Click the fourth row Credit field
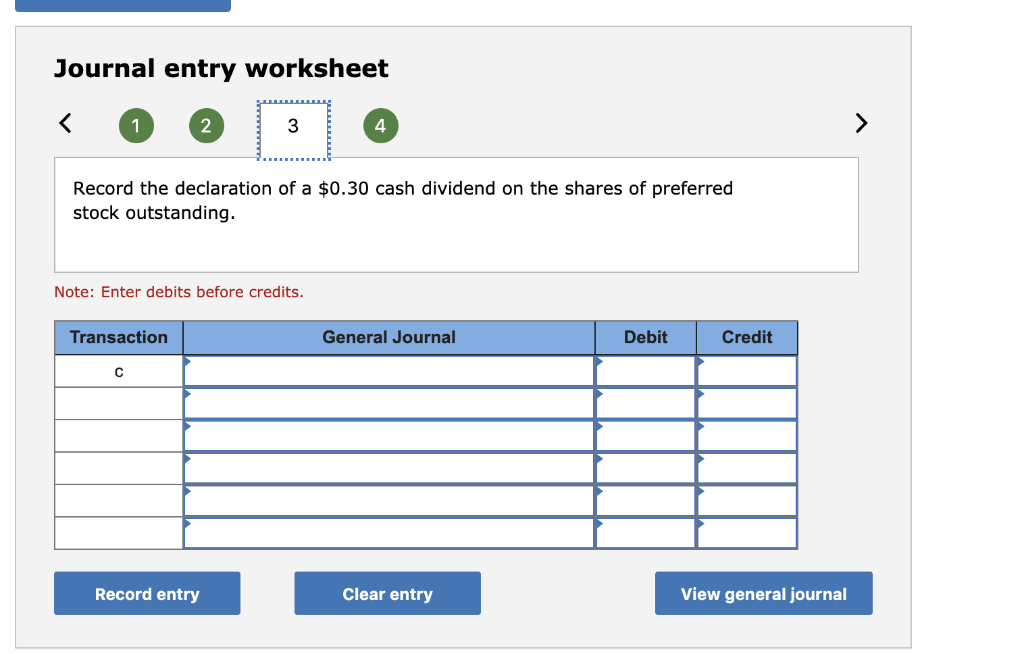 747,468
